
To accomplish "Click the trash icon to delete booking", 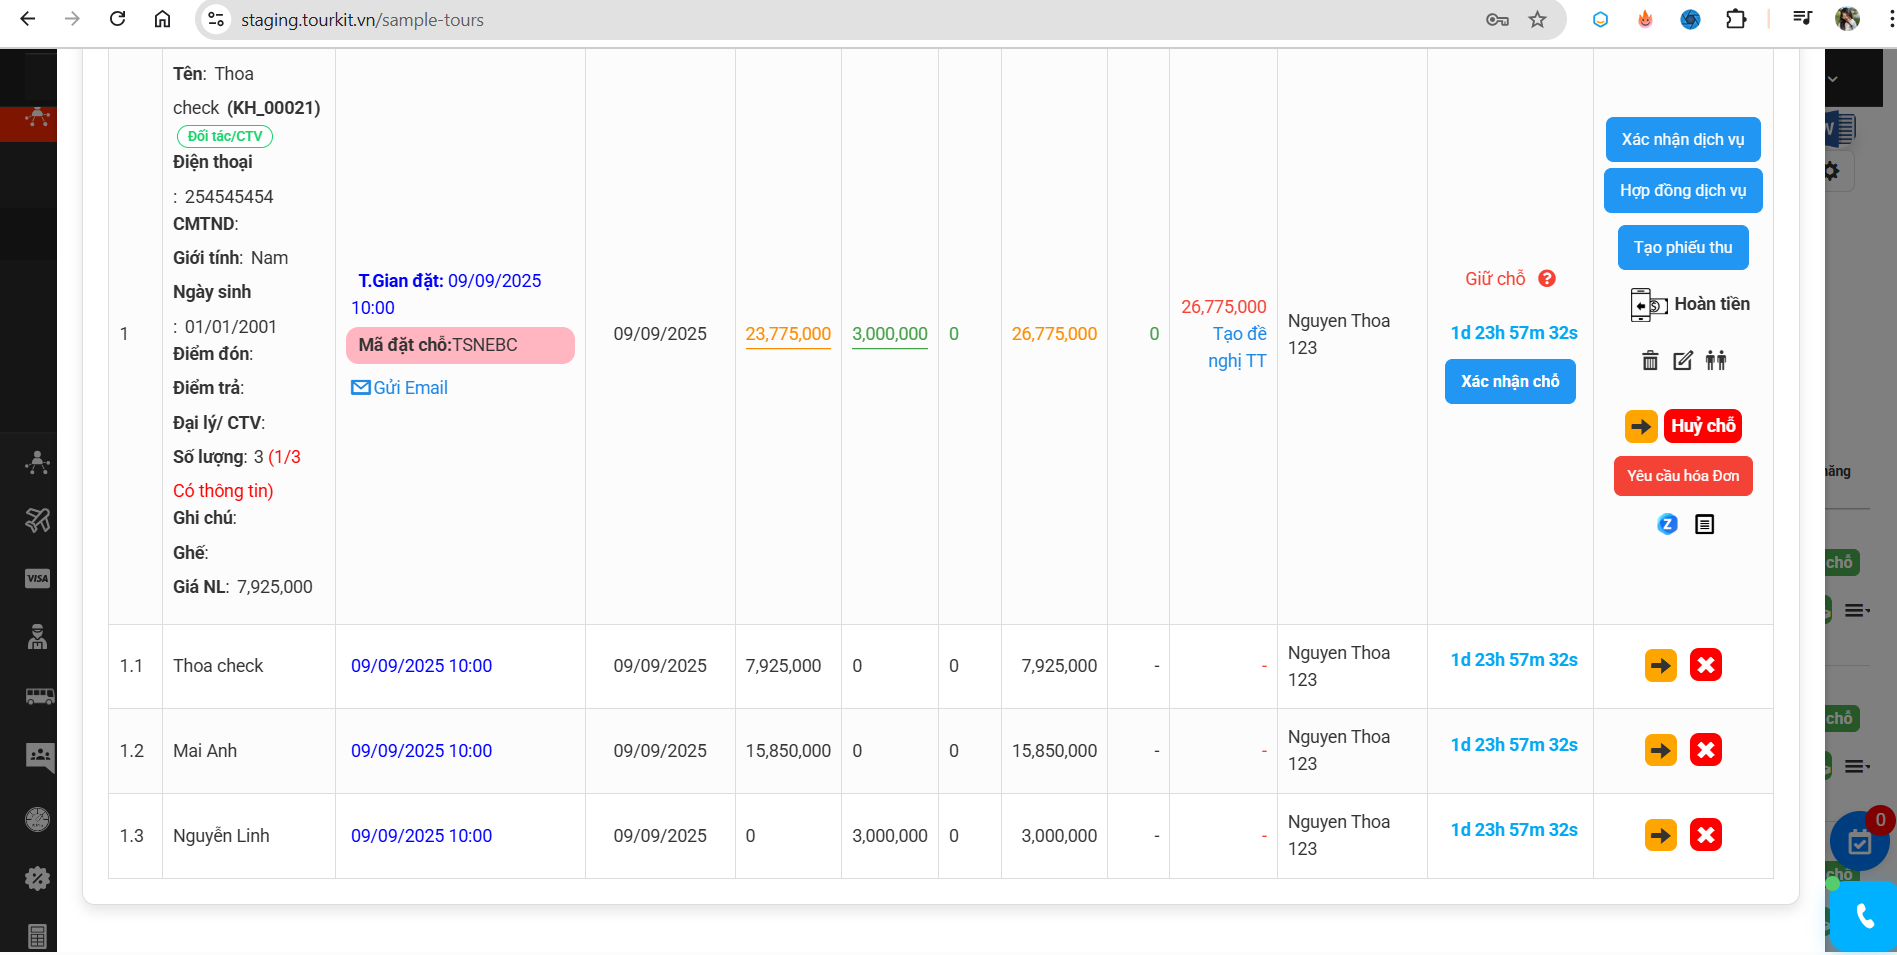I will point(1650,361).
